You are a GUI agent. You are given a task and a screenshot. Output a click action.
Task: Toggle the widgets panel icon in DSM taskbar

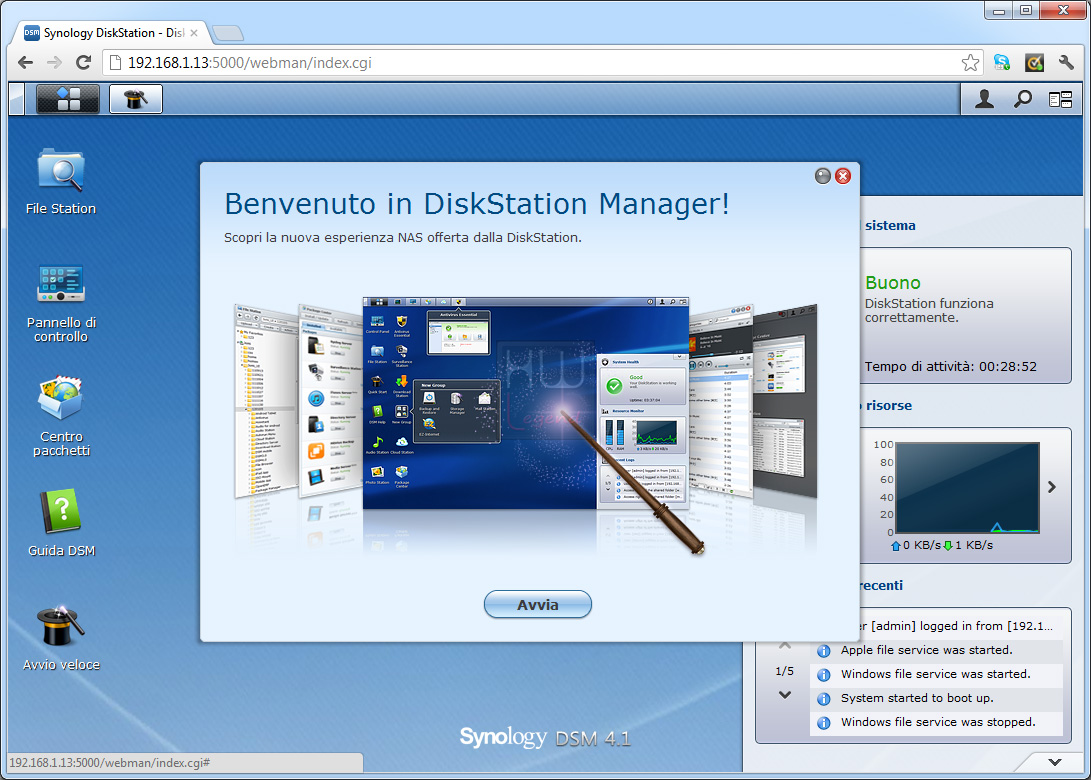pos(1060,100)
